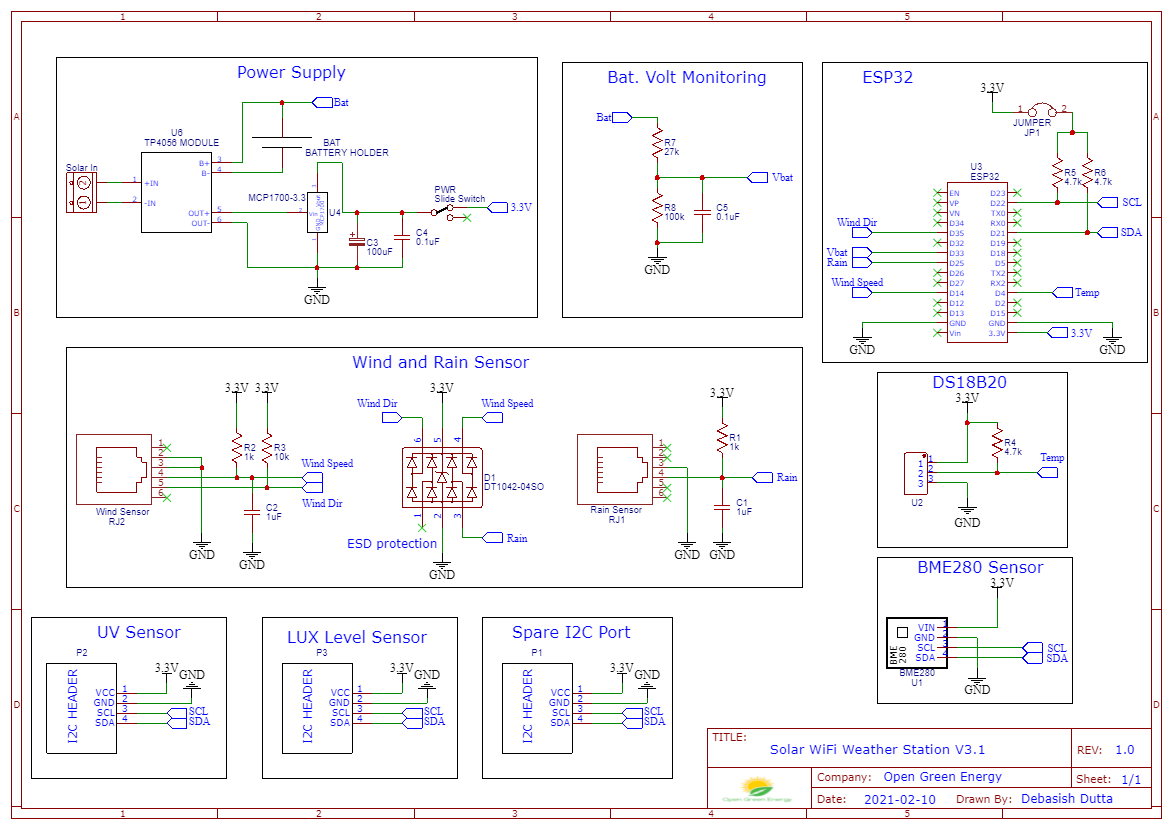Image resolution: width=1173 pixels, height=830 pixels.
Task: Select the no-connect cross on pin D15
Action: click(x=1018, y=313)
